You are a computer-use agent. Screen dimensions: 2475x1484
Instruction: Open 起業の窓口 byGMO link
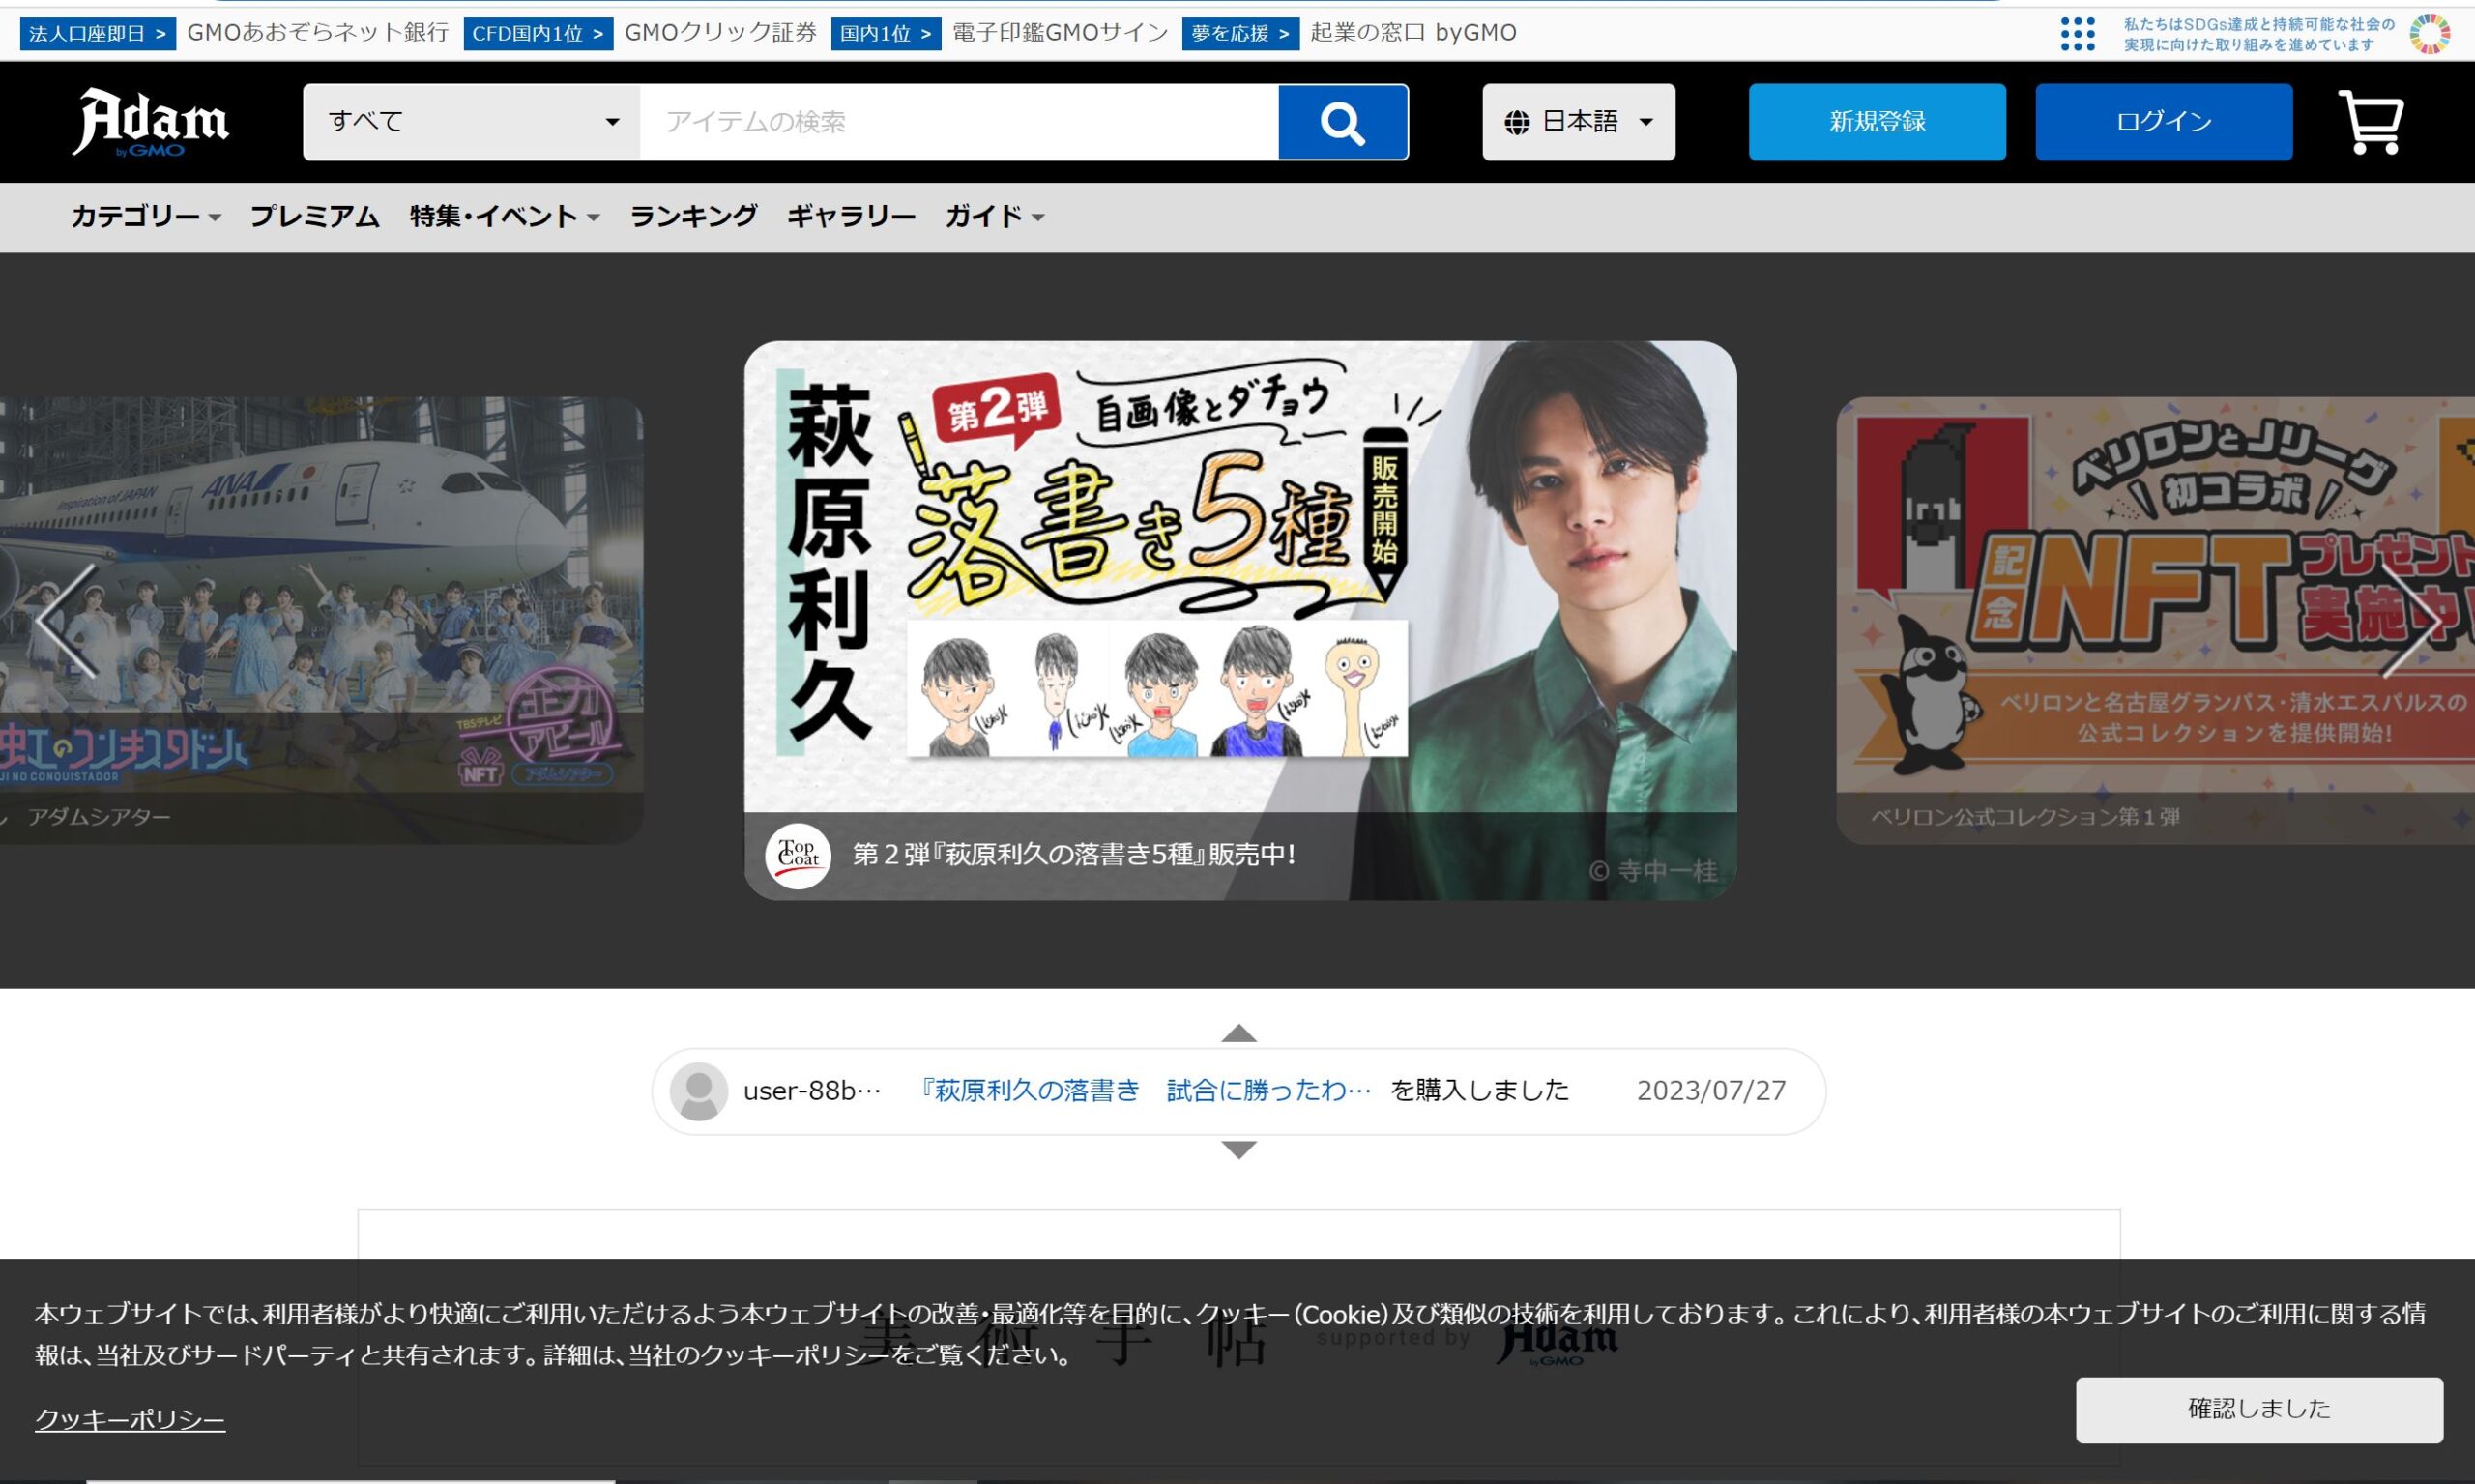[1413, 33]
